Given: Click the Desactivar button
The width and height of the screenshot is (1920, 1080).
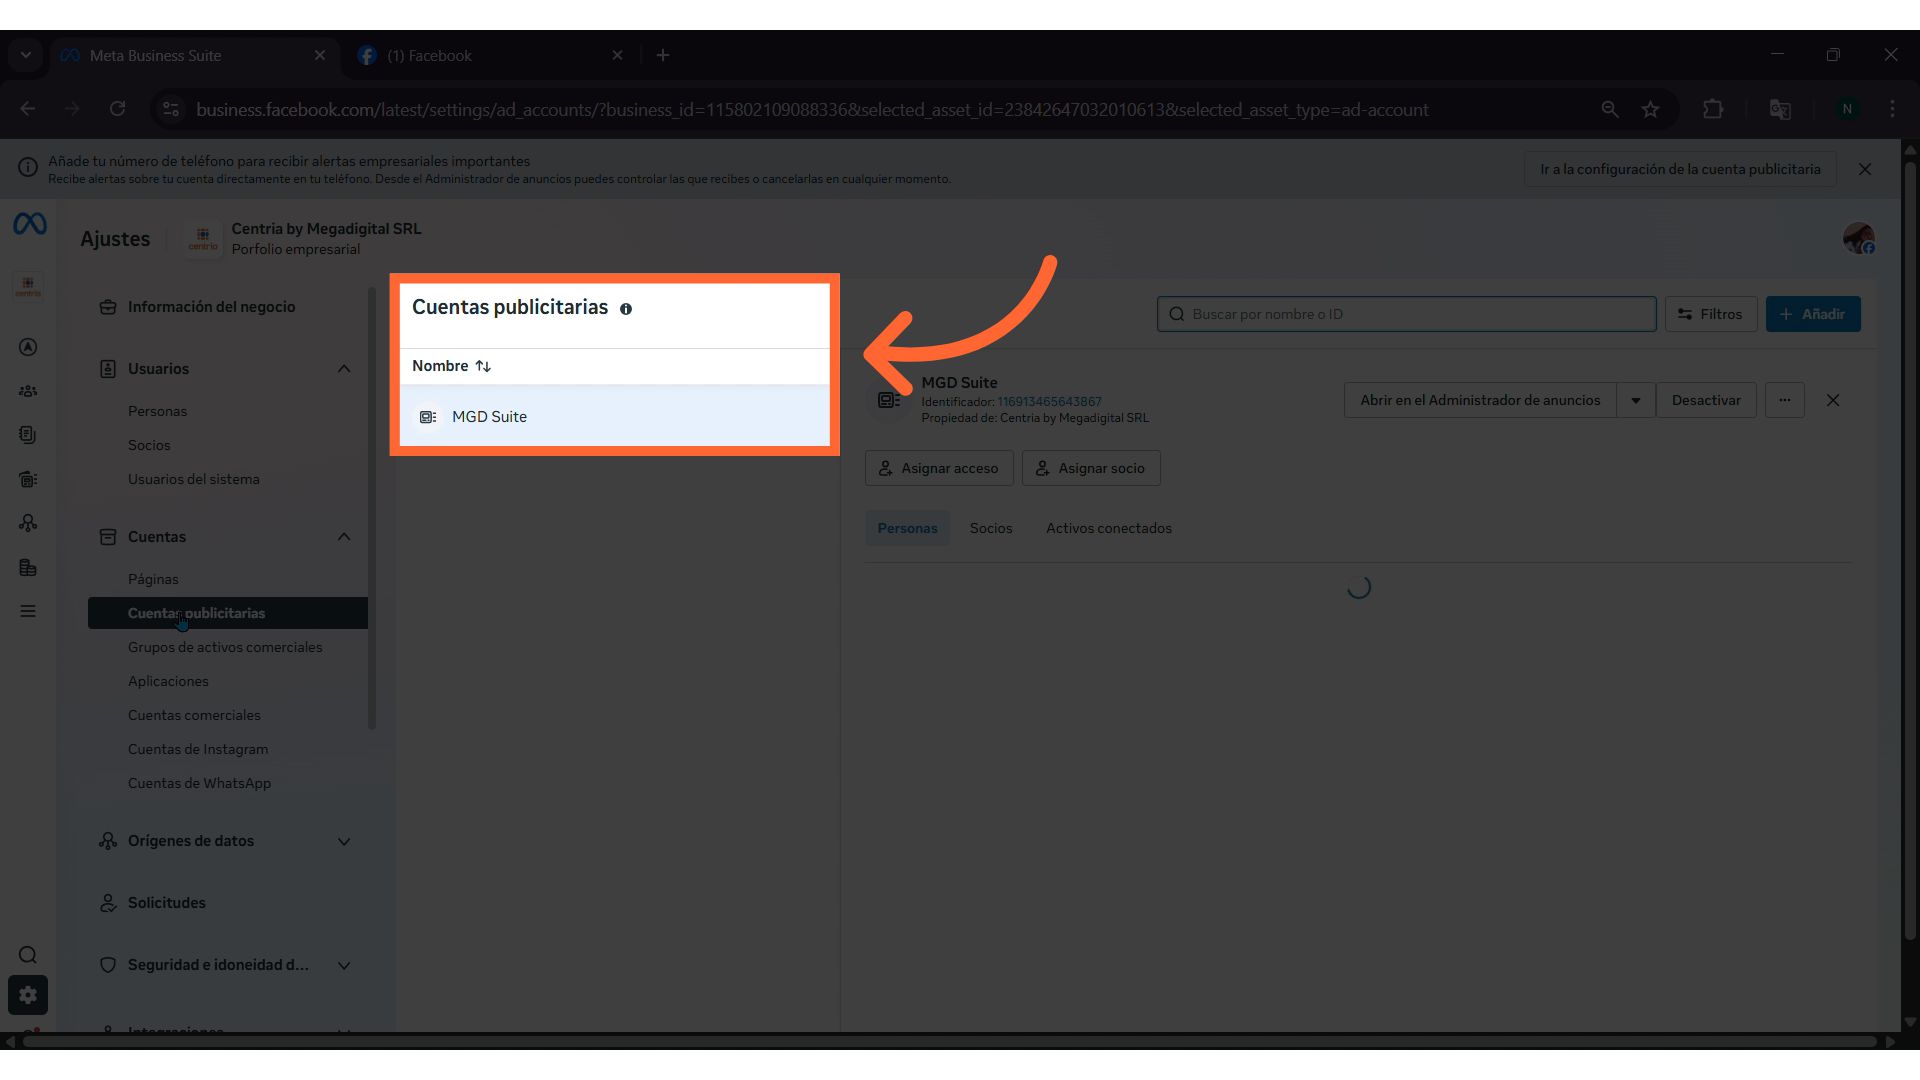Looking at the screenshot, I should pyautogui.click(x=1706, y=400).
